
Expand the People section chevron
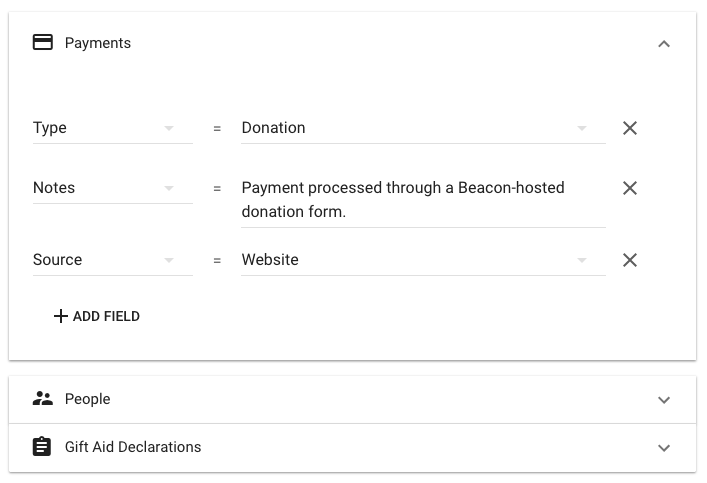664,400
